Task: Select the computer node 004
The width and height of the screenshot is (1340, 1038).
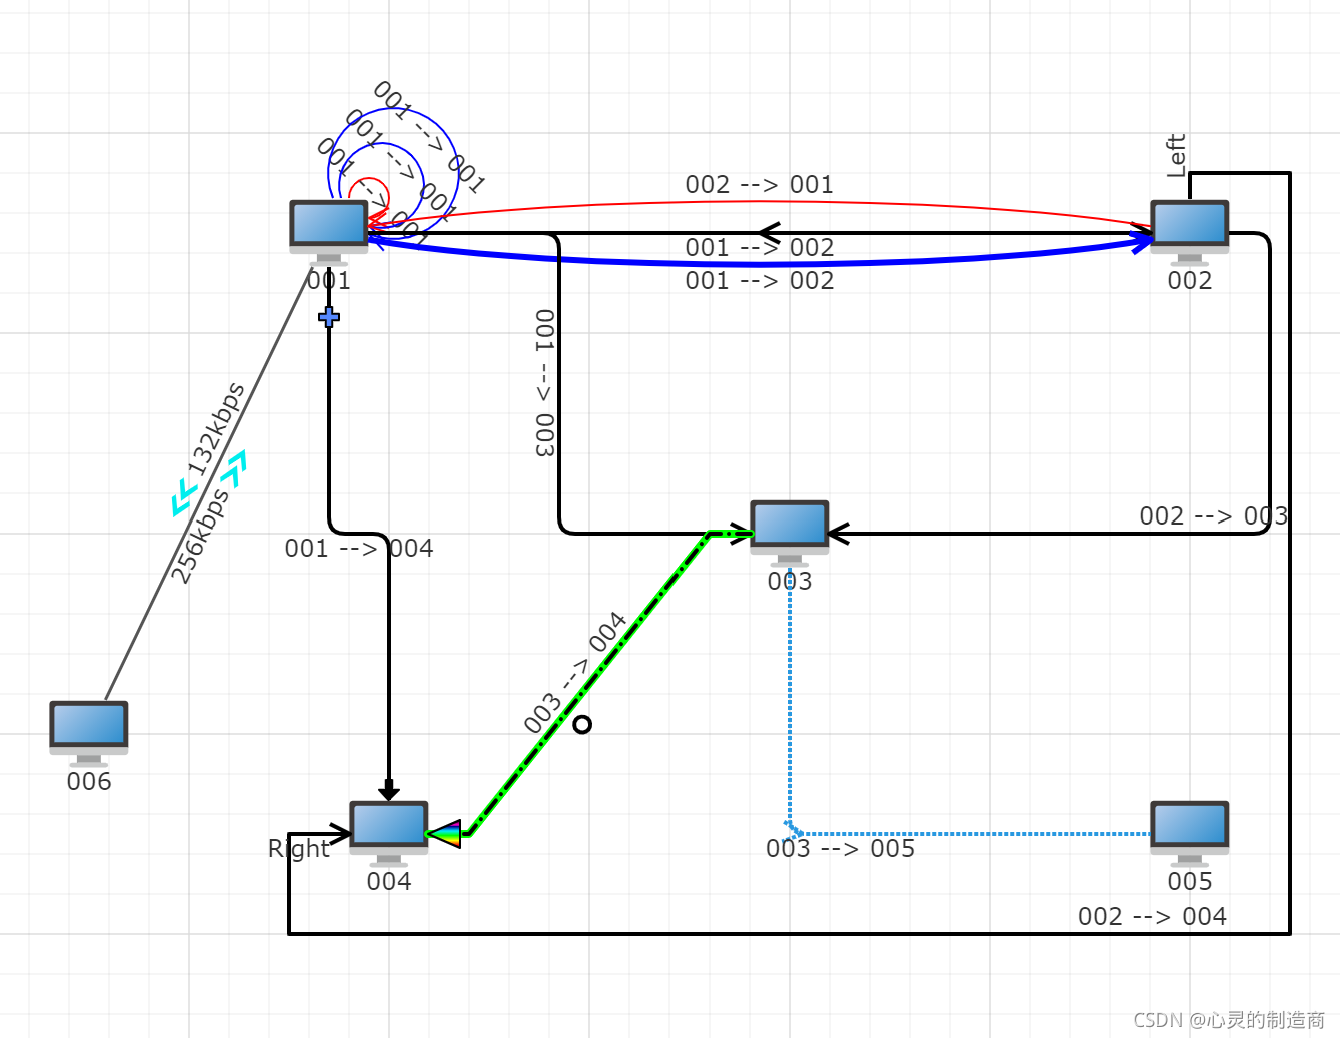Action: pos(389,833)
